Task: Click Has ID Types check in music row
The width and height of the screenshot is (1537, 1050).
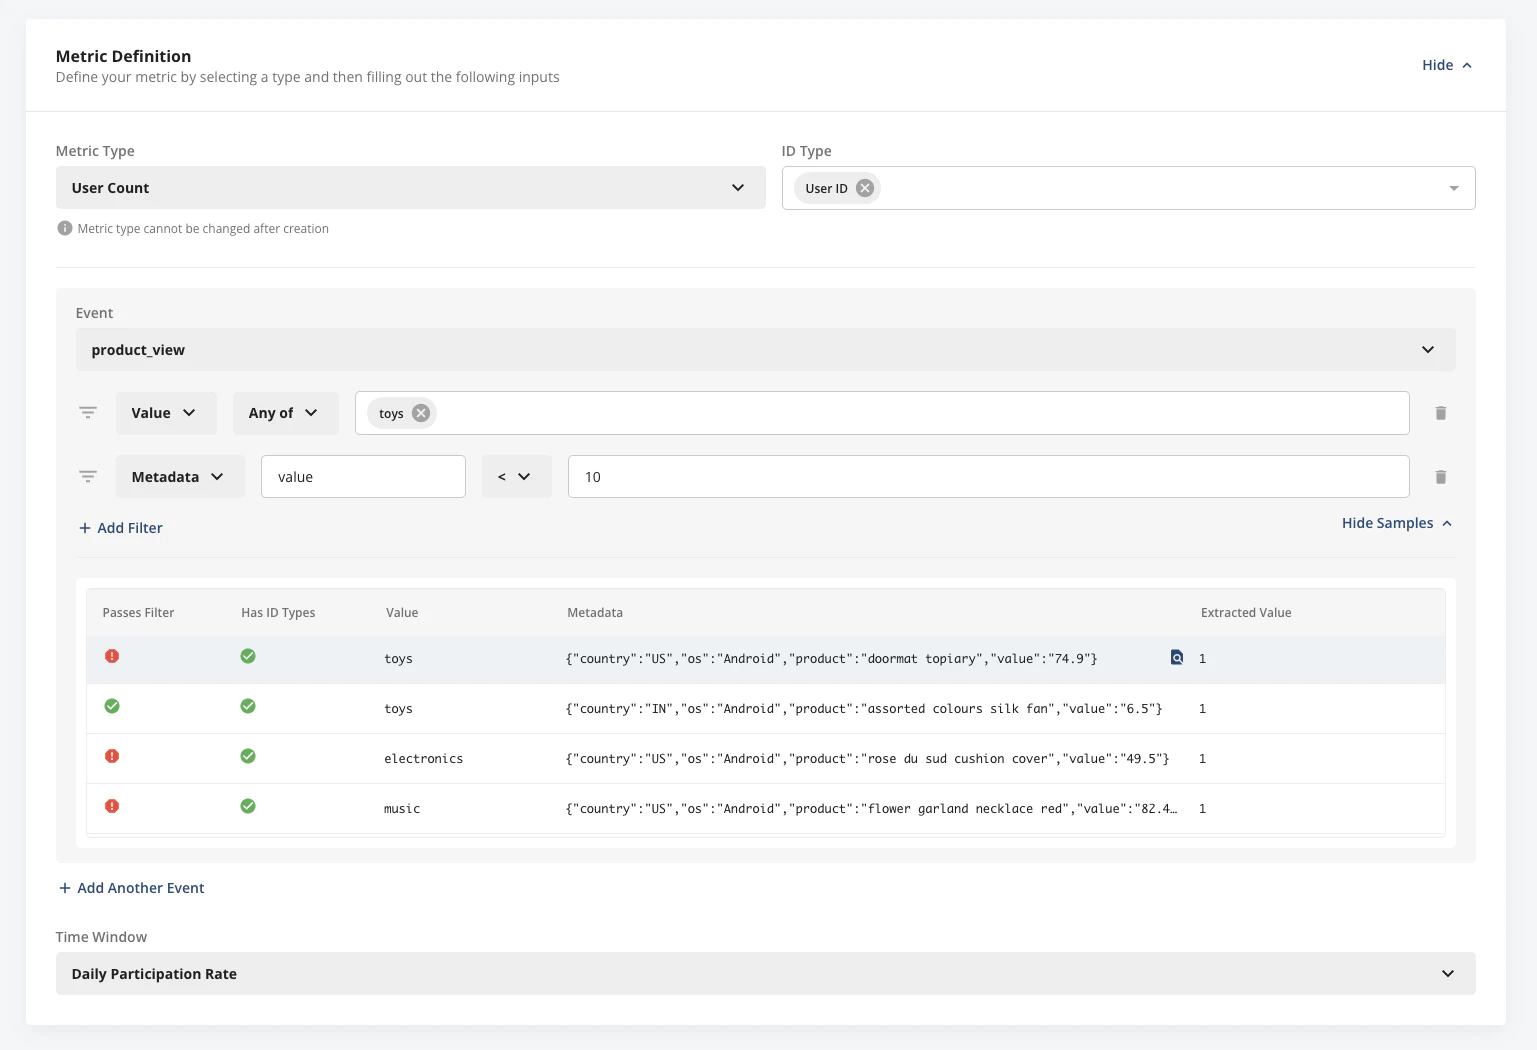Action: [248, 806]
